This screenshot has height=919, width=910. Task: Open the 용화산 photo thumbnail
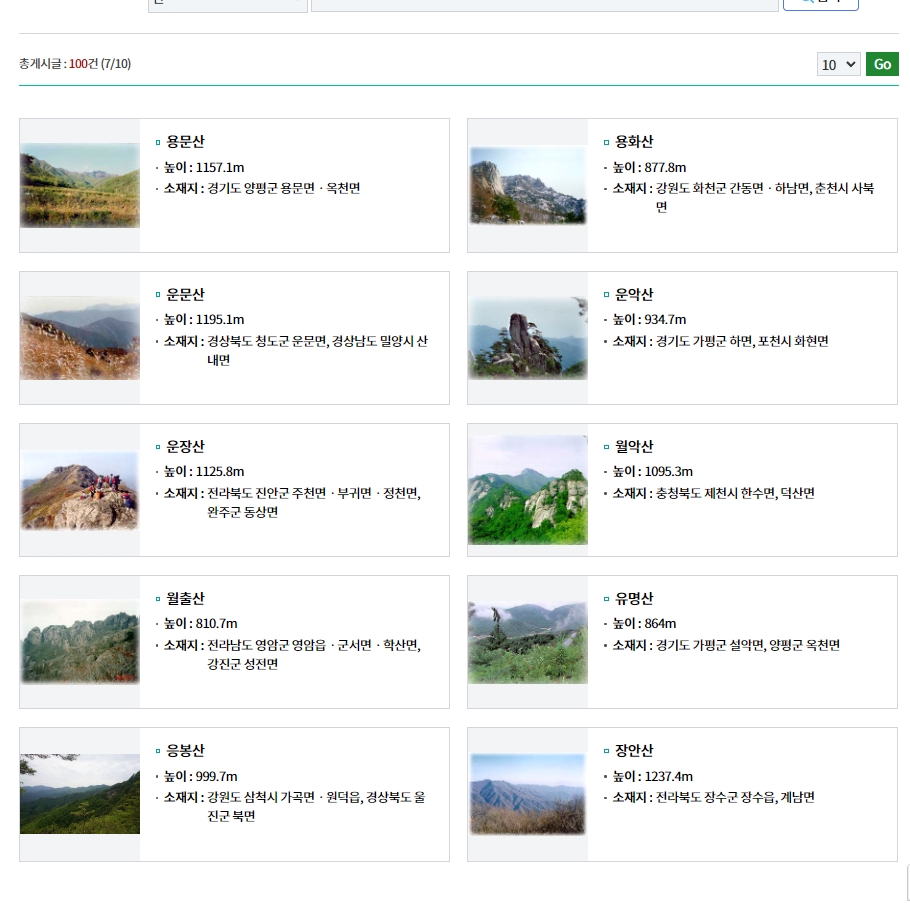528,185
